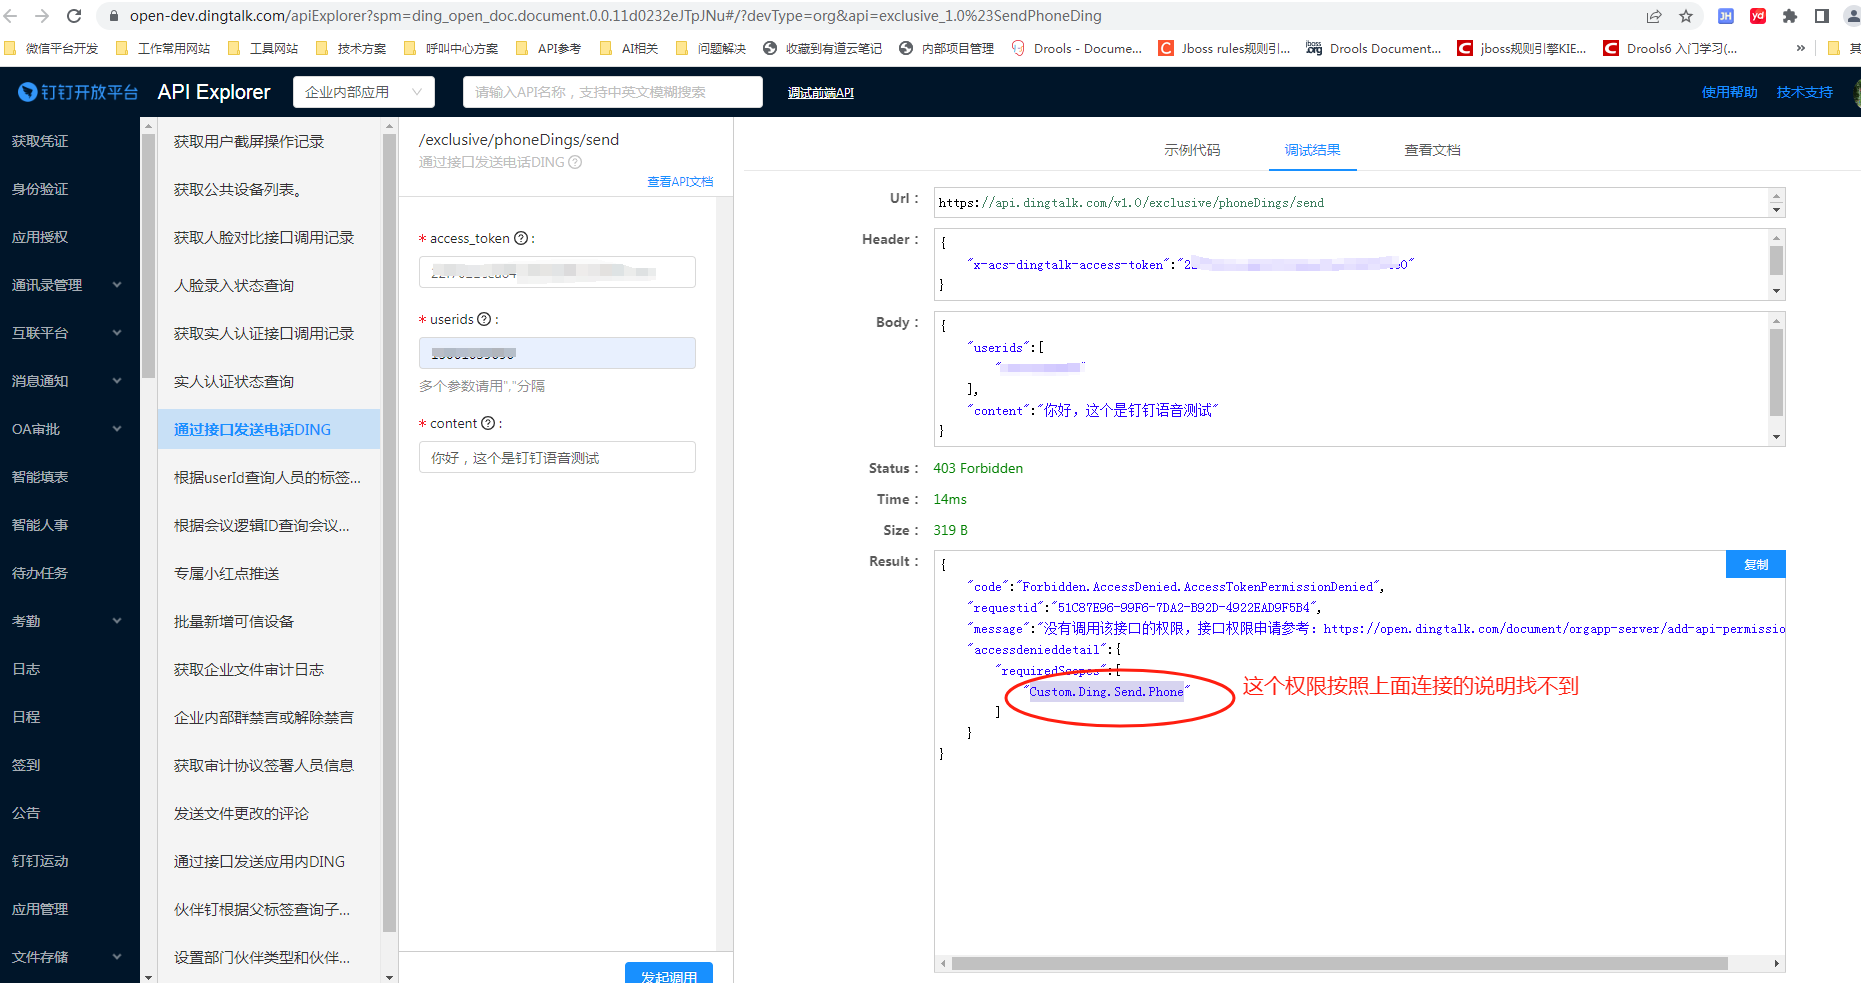Viewport: 1861px width, 983px height.
Task: Switch to the 调试结果 tab
Action: click(1312, 150)
